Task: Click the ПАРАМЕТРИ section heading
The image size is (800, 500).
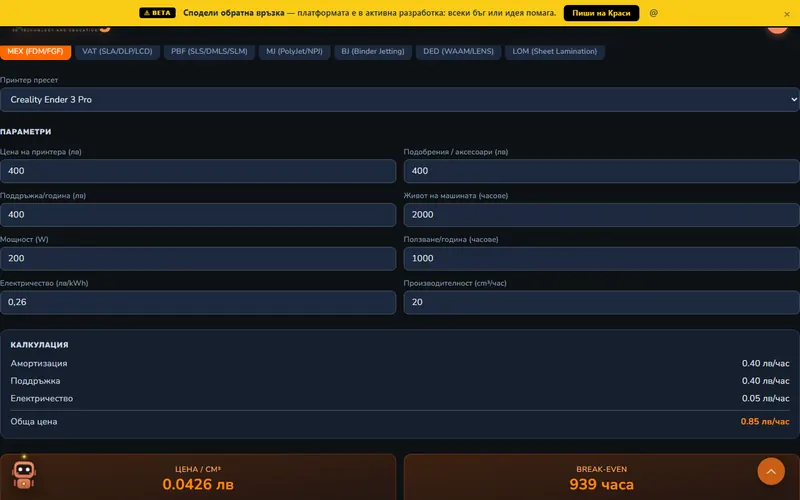Action: pos(26,132)
